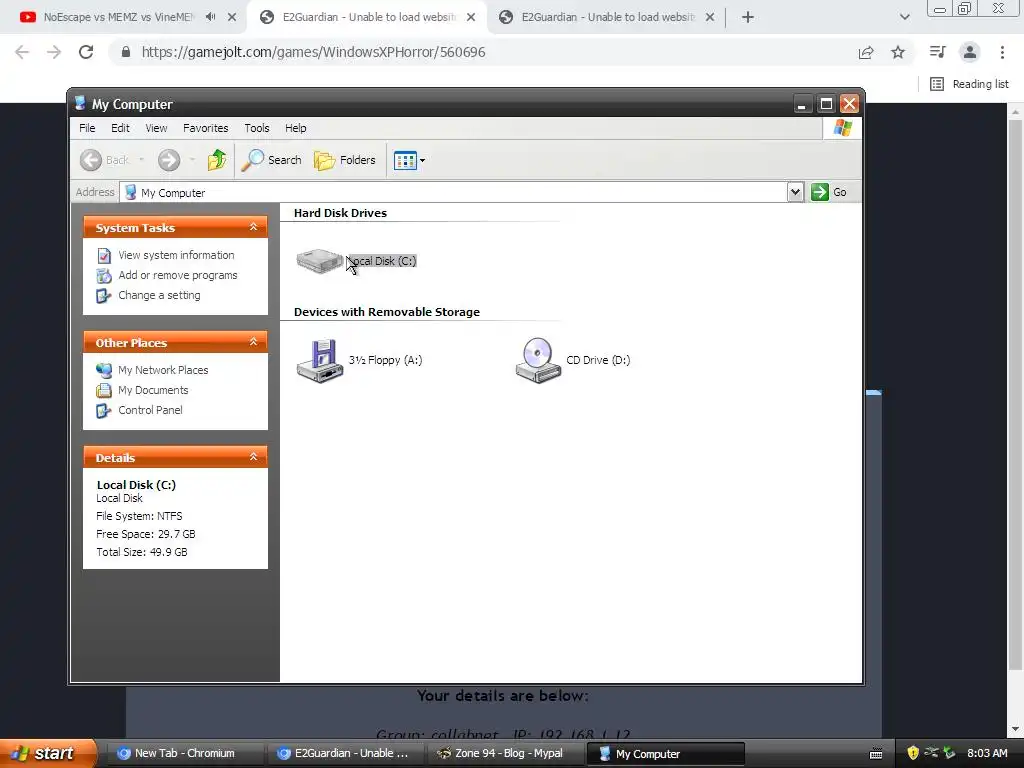Select the CD Drive (D:) icon
Image resolution: width=1024 pixels, height=768 pixels.
click(538, 360)
